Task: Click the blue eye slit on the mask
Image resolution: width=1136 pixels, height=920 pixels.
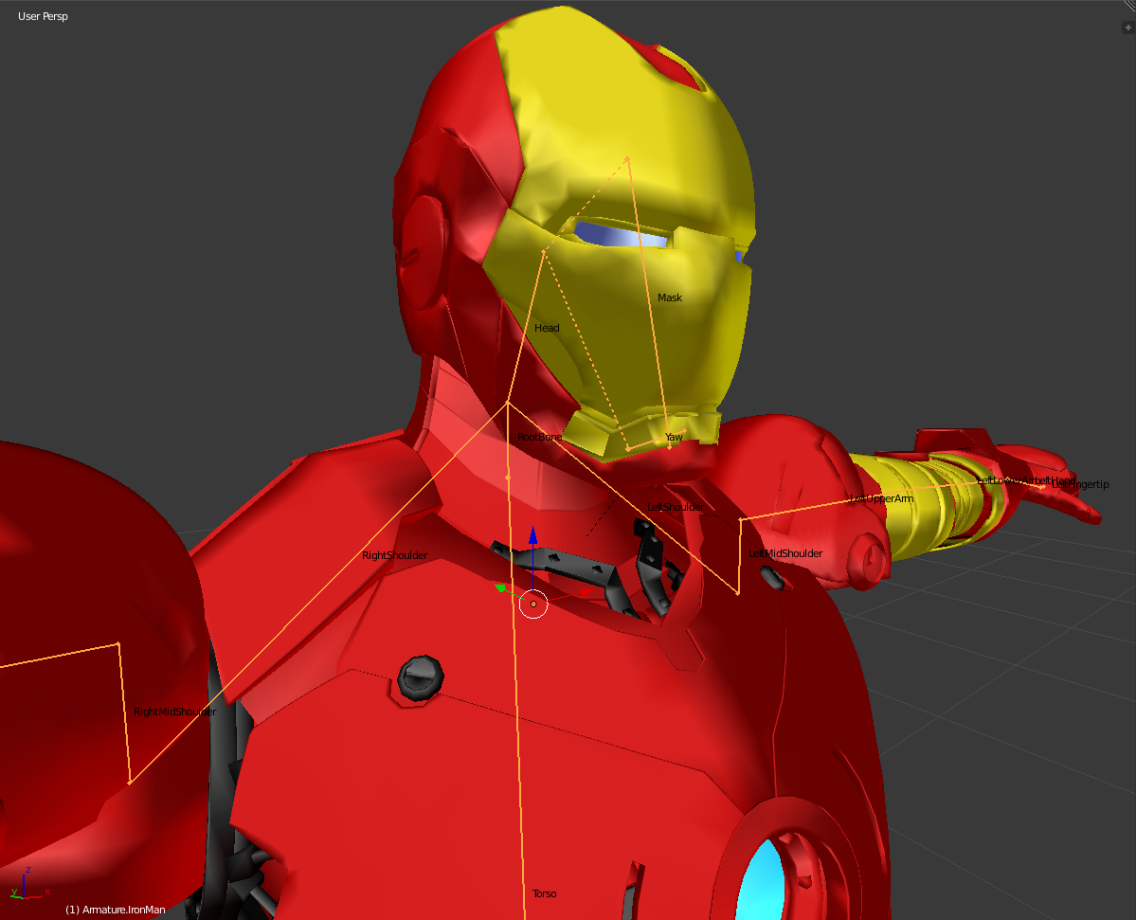Action: tap(622, 235)
